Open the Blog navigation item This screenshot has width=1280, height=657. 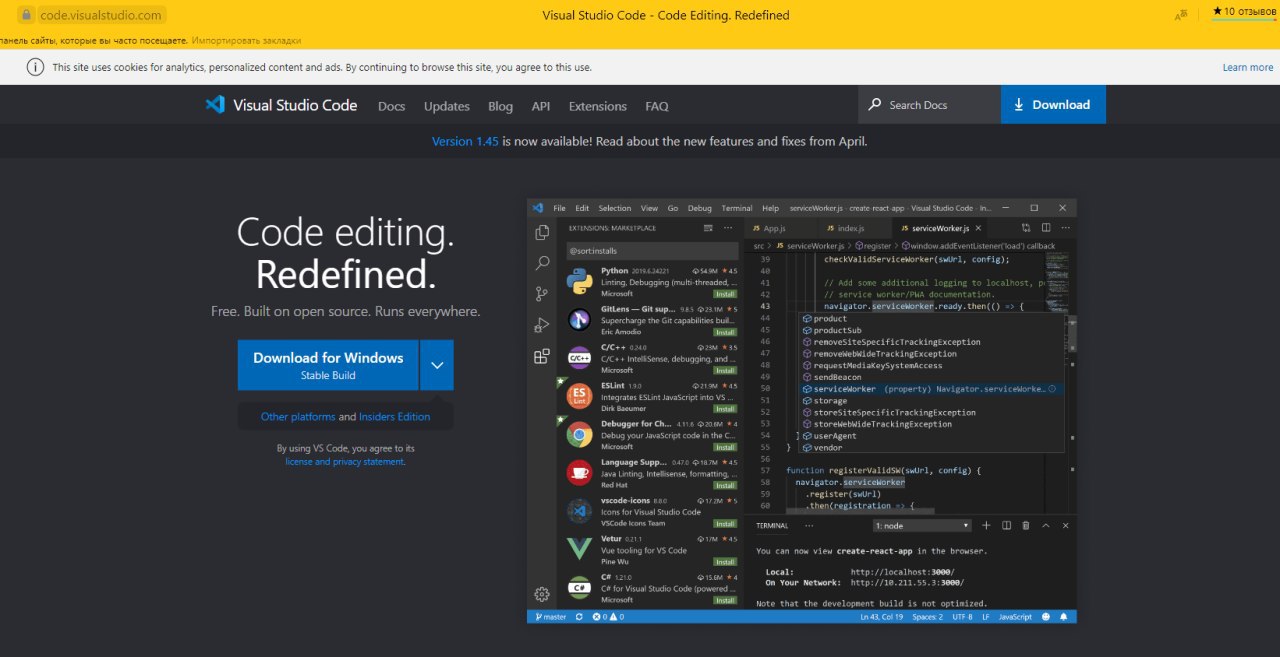tap(500, 106)
